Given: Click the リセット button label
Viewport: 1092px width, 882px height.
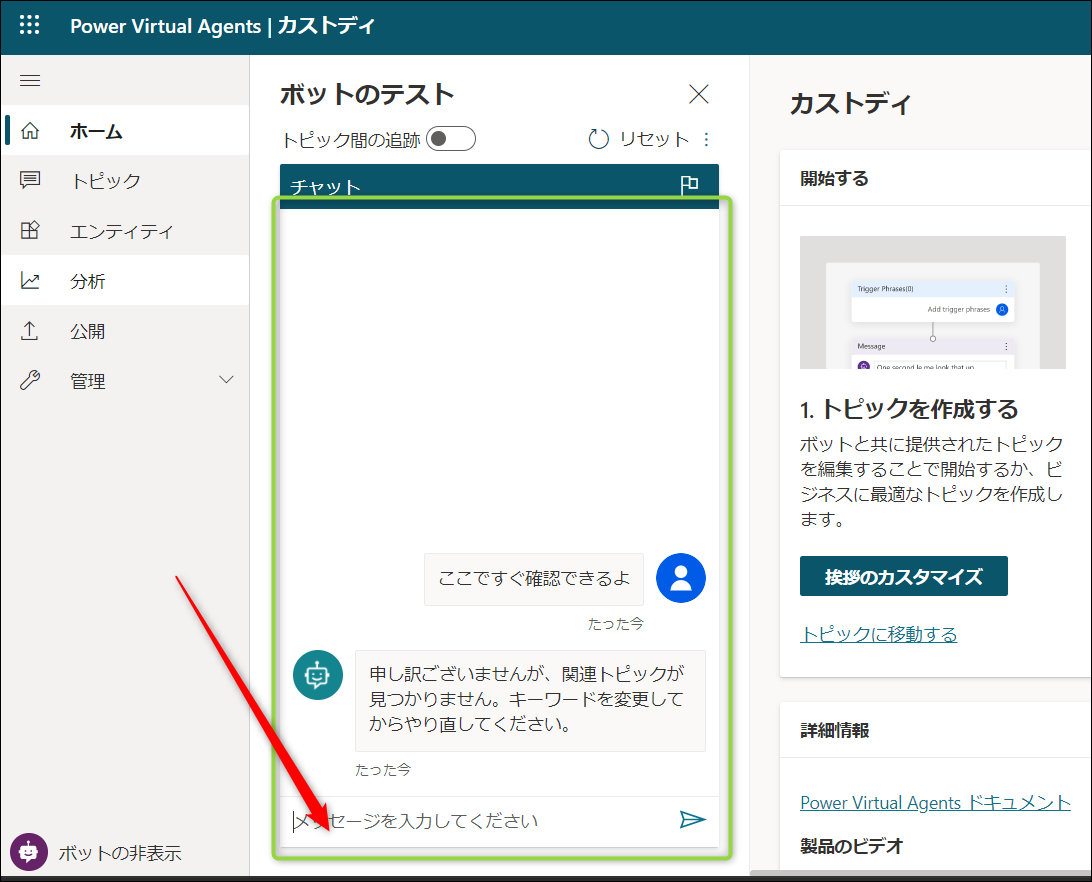Looking at the screenshot, I should [x=654, y=139].
